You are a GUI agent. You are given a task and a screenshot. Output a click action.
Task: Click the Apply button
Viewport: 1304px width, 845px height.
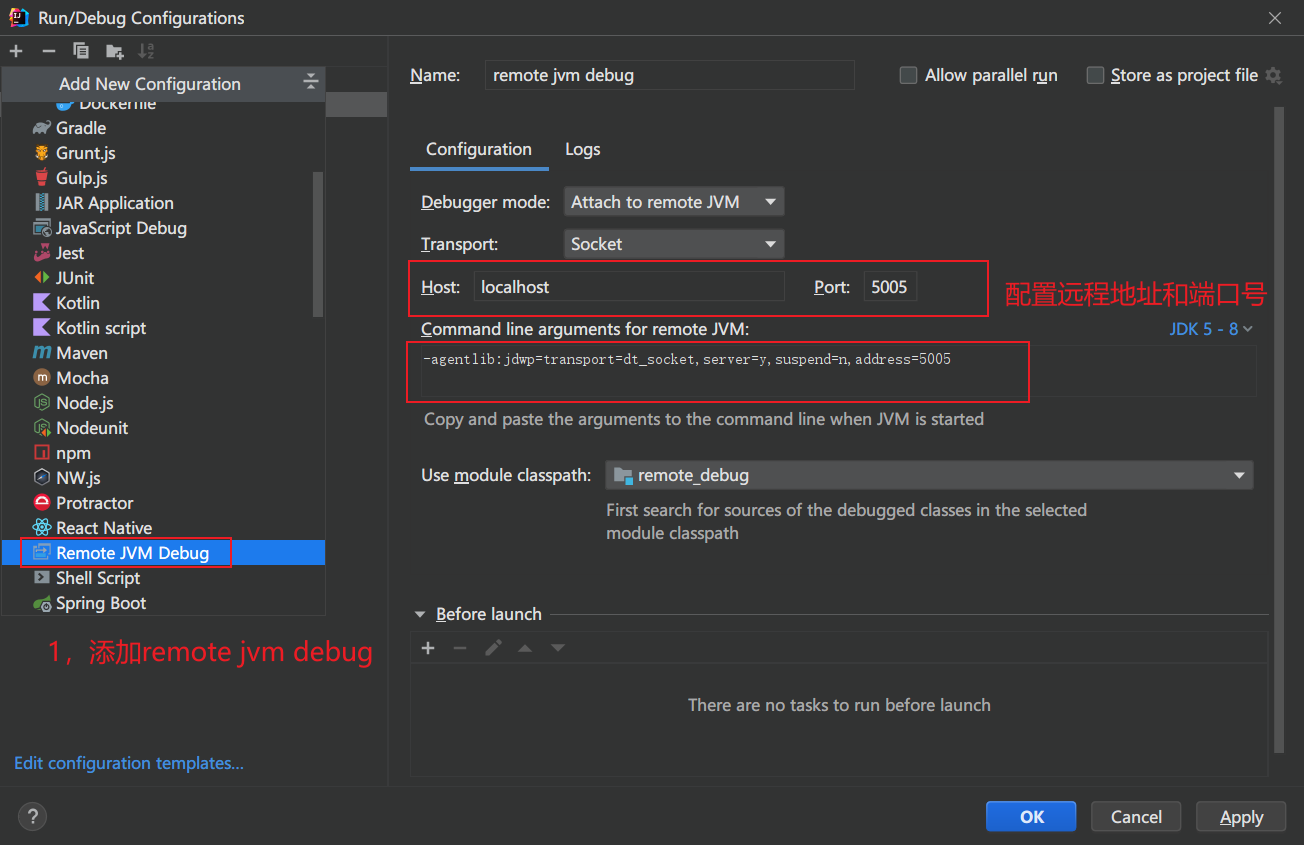[x=1241, y=817]
